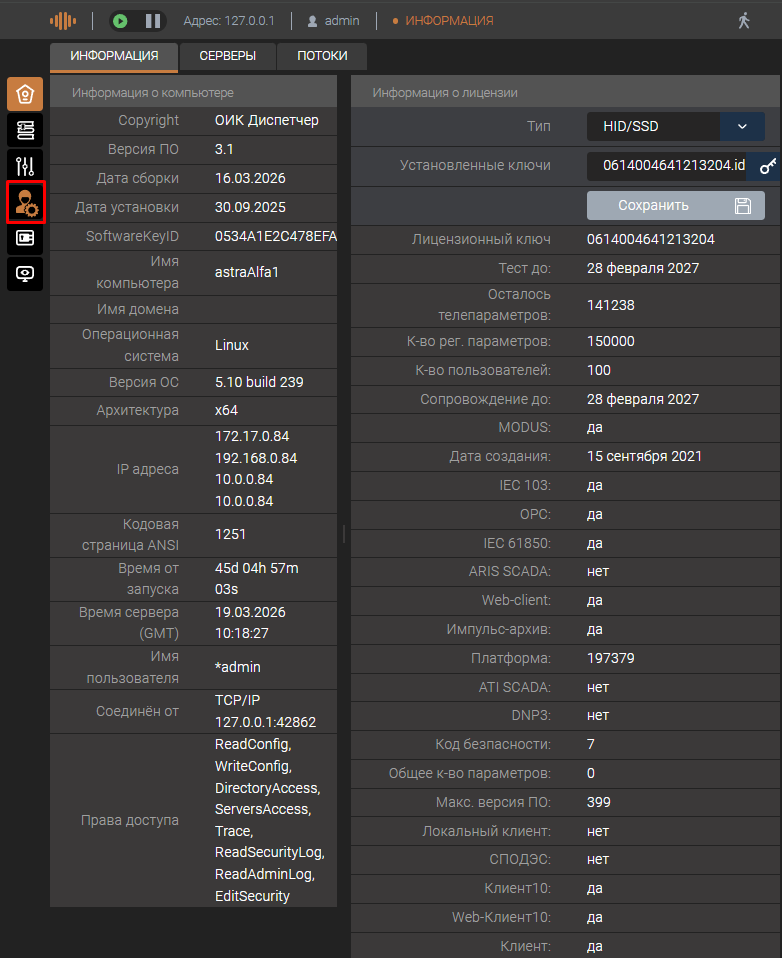Expand the HID/SSD type dropdown arrow

click(x=742, y=127)
